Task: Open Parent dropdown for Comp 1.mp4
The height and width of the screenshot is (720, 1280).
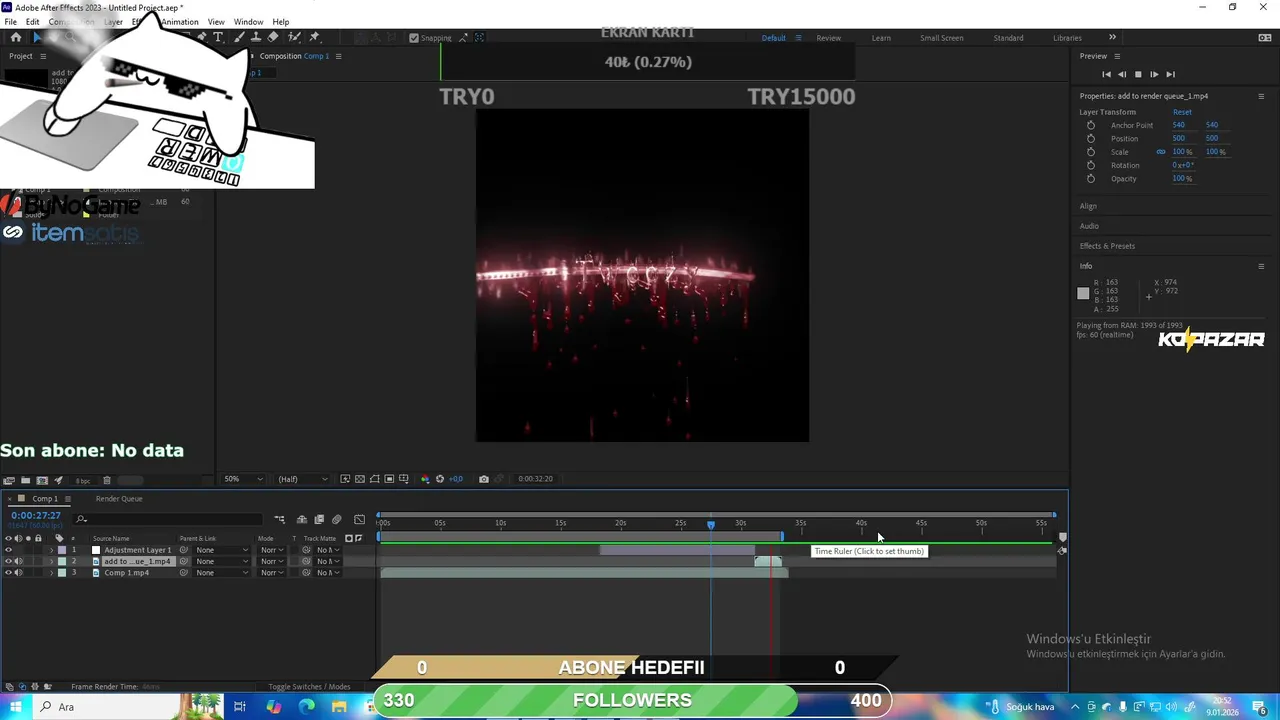Action: tap(221, 573)
